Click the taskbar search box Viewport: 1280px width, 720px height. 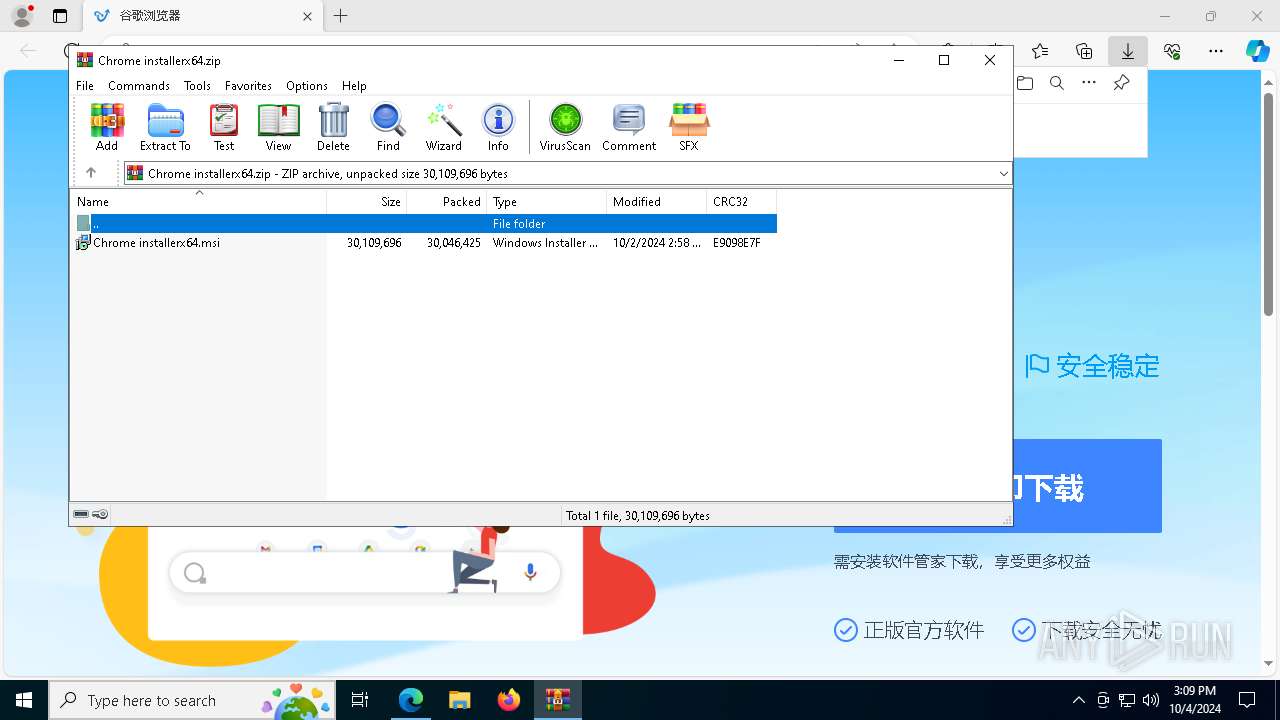[192, 700]
